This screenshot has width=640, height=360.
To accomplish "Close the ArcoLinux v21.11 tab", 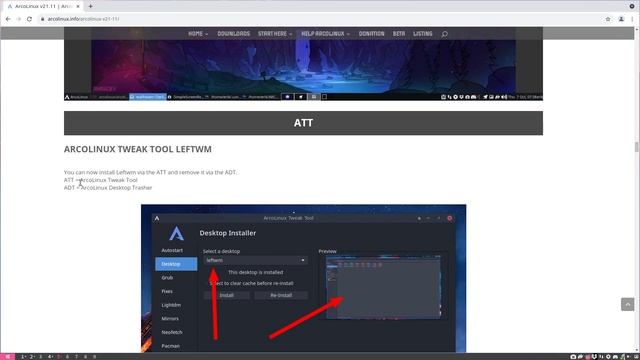I will pos(78,6).
